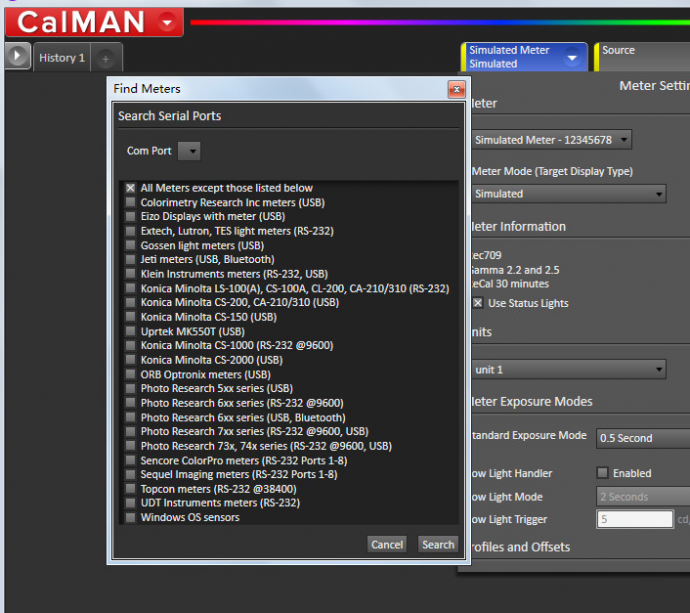Click the Cancel button
Image resolution: width=690 pixels, height=613 pixels.
pyautogui.click(x=386, y=545)
